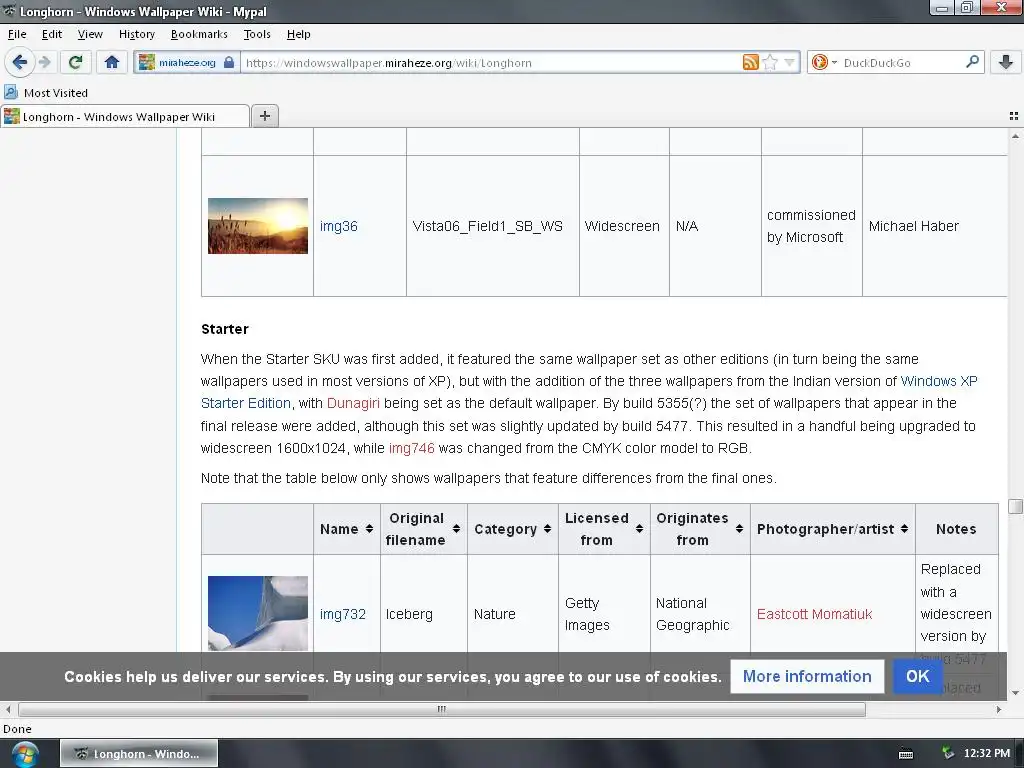Select the Longhorn taskbar window button
The height and width of the screenshot is (768, 1024).
point(139,754)
